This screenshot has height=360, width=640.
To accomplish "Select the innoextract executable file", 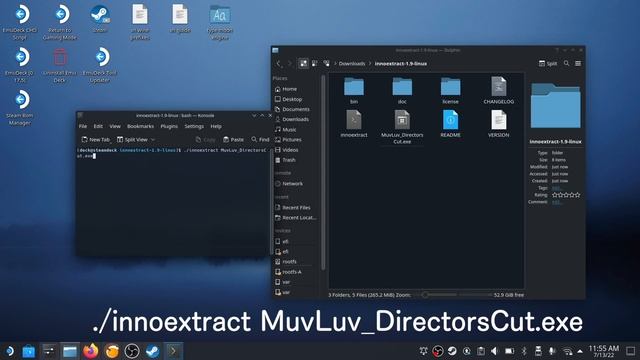I will coord(354,124).
